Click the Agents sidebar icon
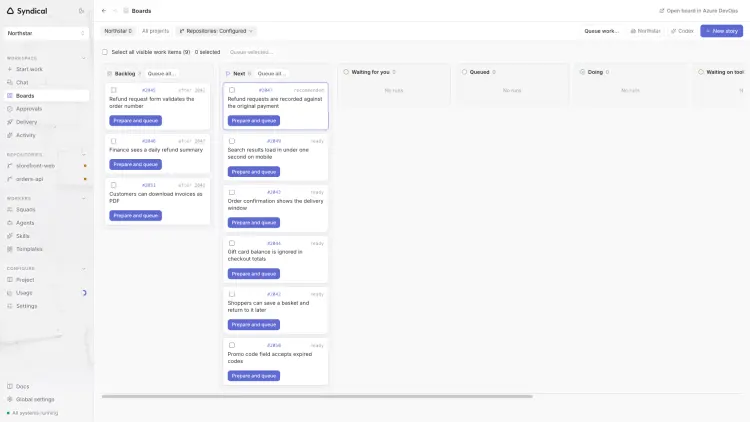Viewport: 750px width, 422px height. point(10,222)
